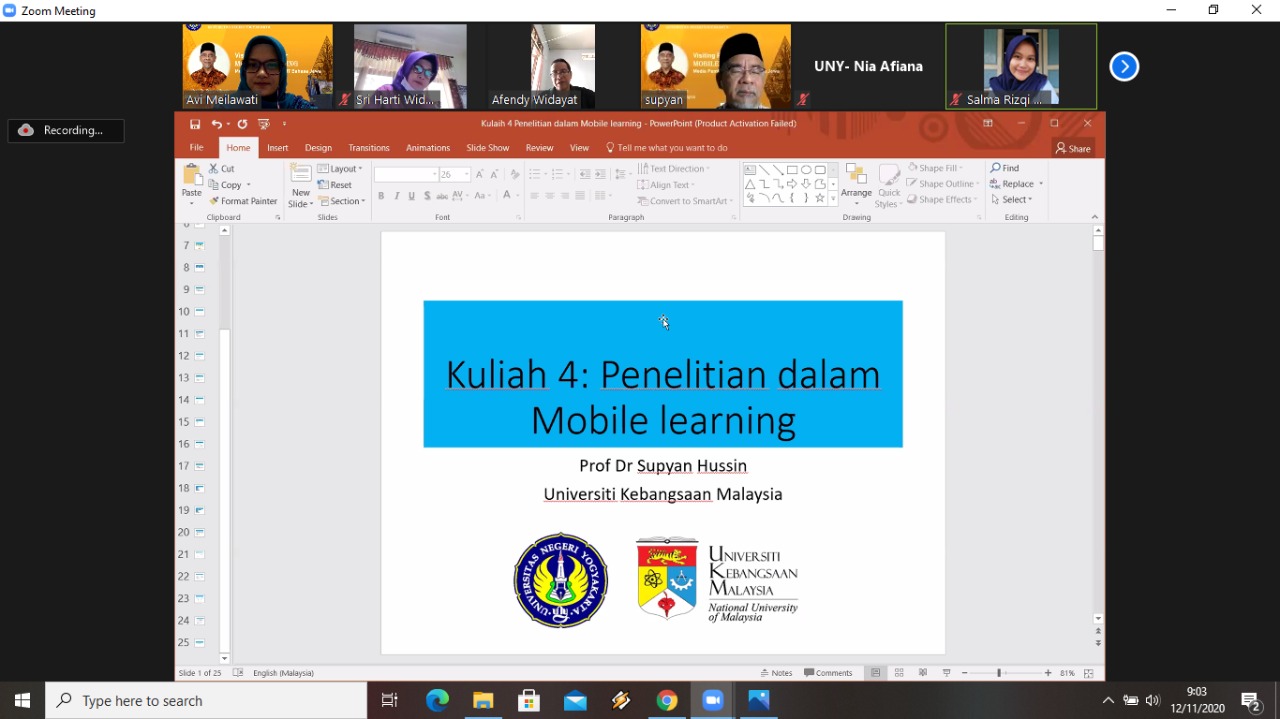Open the File tab

pyautogui.click(x=196, y=148)
